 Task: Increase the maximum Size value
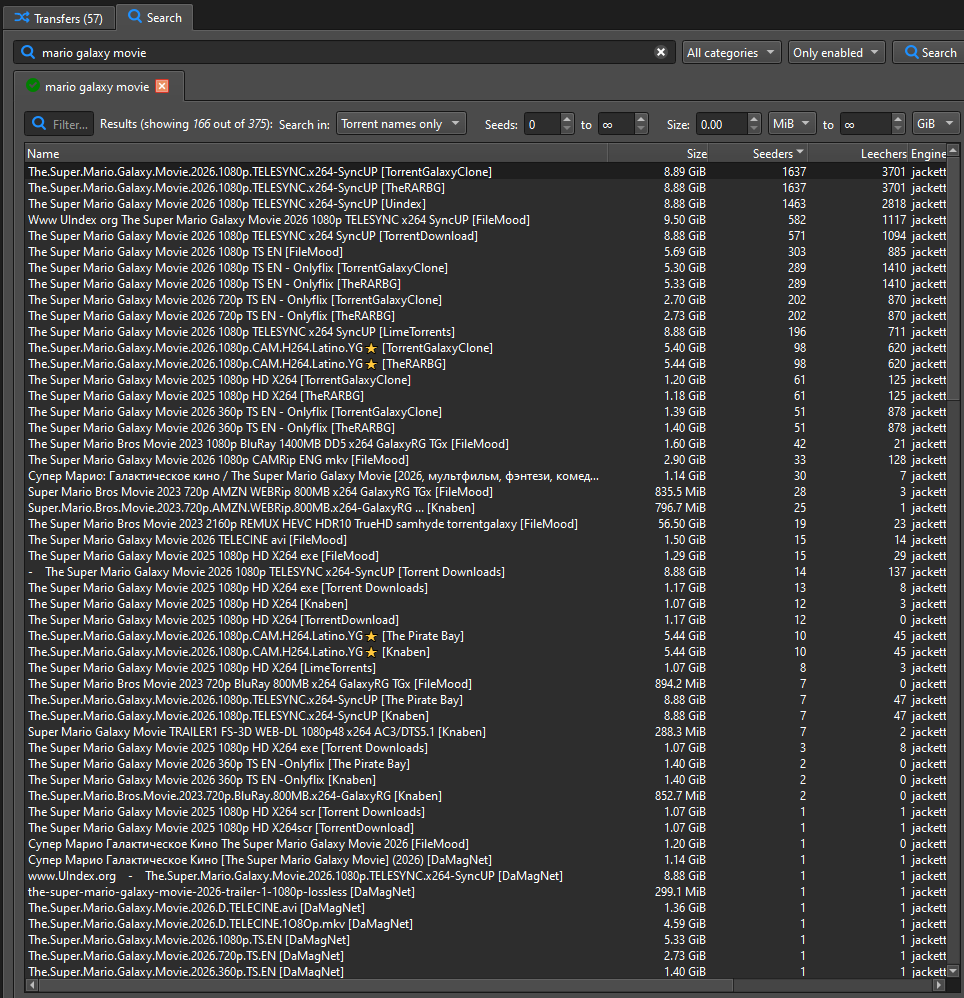coord(898,118)
